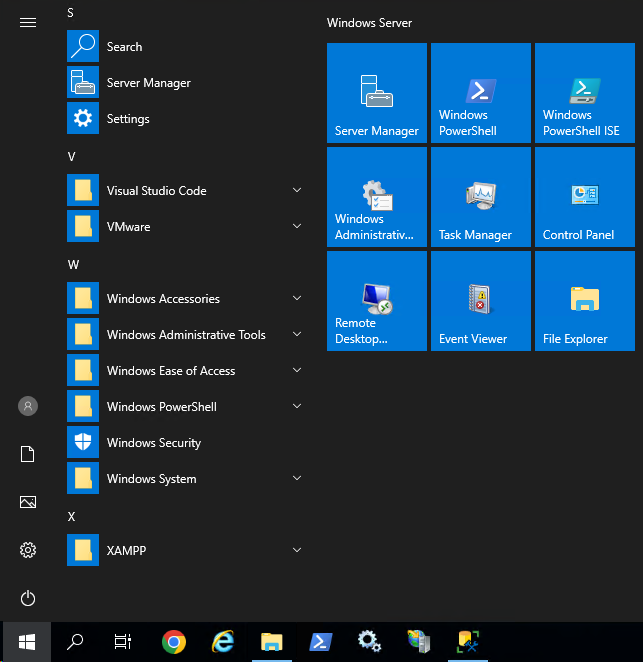Click the Visual Studio Code folder label
The image size is (643, 662).
pyautogui.click(x=157, y=191)
